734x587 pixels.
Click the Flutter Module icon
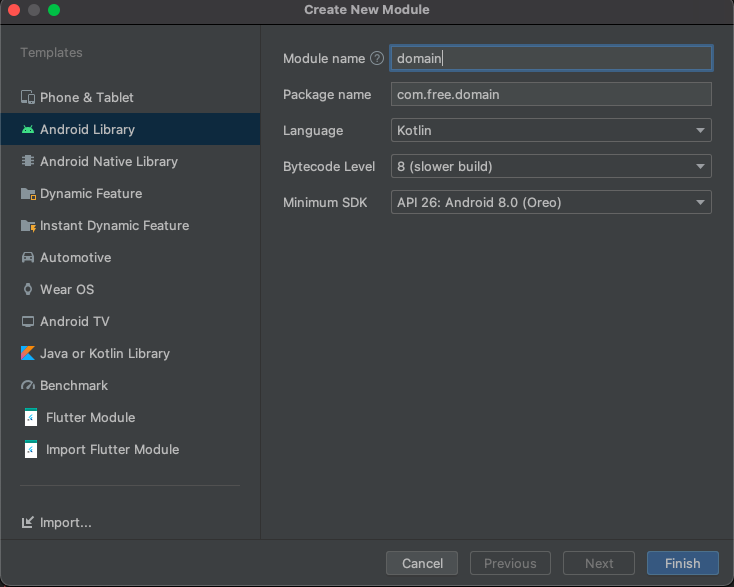30,418
